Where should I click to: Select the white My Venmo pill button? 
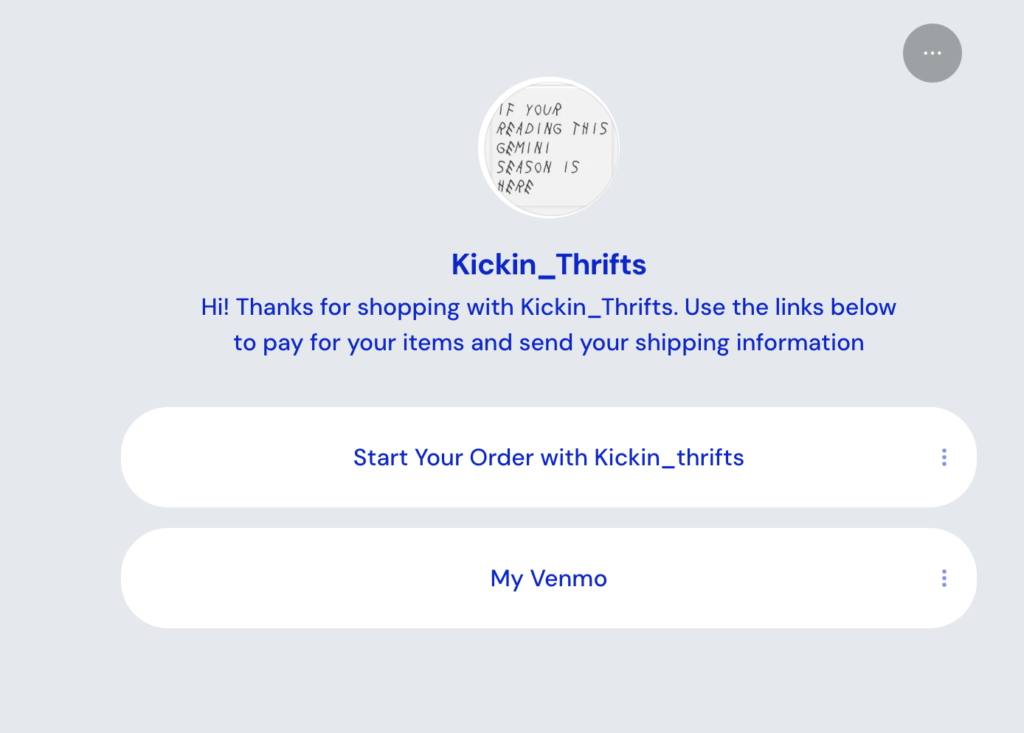549,578
